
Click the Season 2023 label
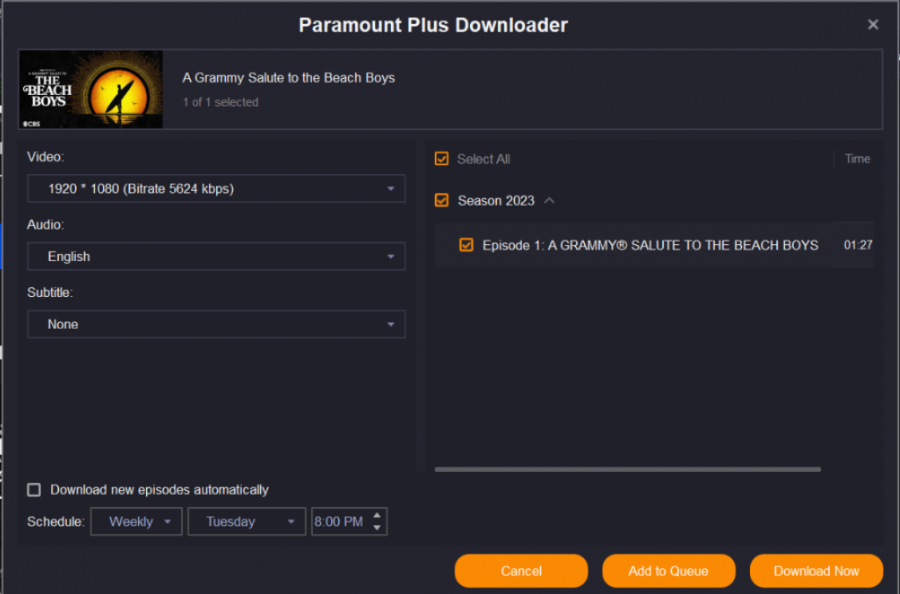point(496,200)
